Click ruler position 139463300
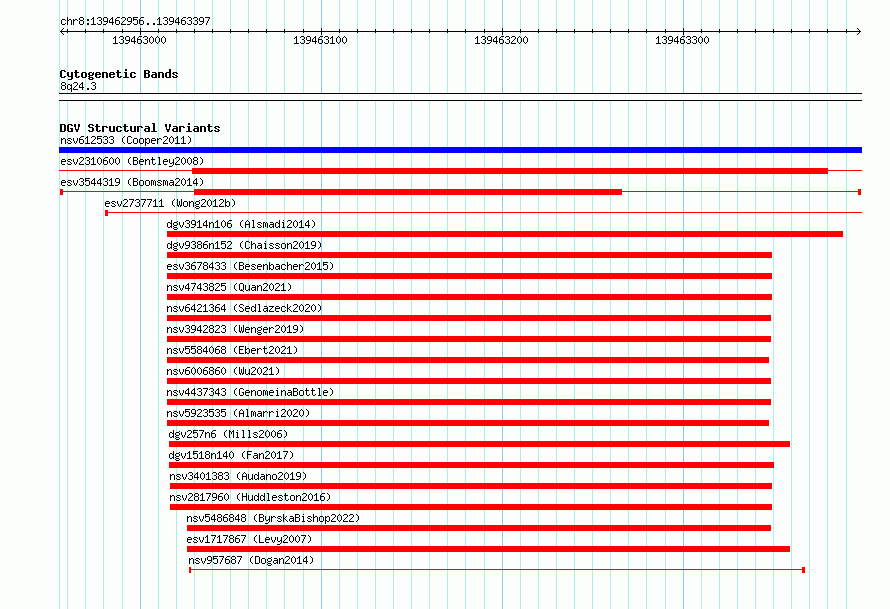Image resolution: width=890 pixels, height=609 pixels. click(682, 40)
